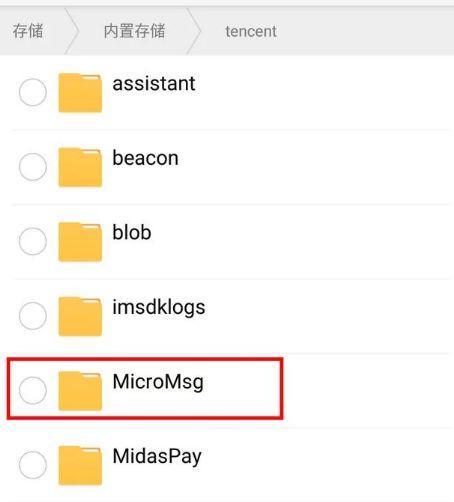Image resolution: width=454 pixels, height=502 pixels.
Task: Click the tencent breadcrumb item
Action: click(251, 32)
